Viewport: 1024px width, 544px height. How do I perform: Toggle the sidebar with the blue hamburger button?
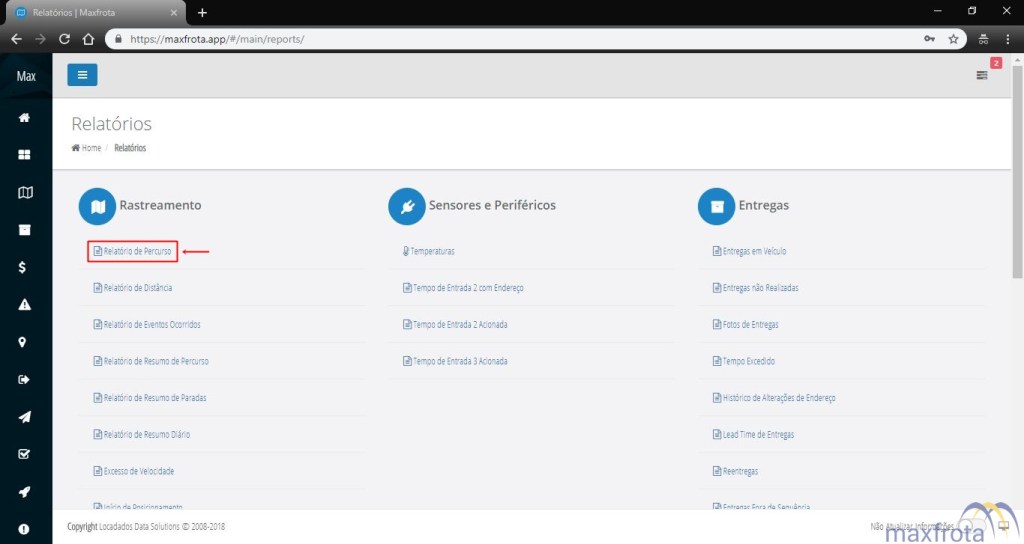[x=82, y=75]
